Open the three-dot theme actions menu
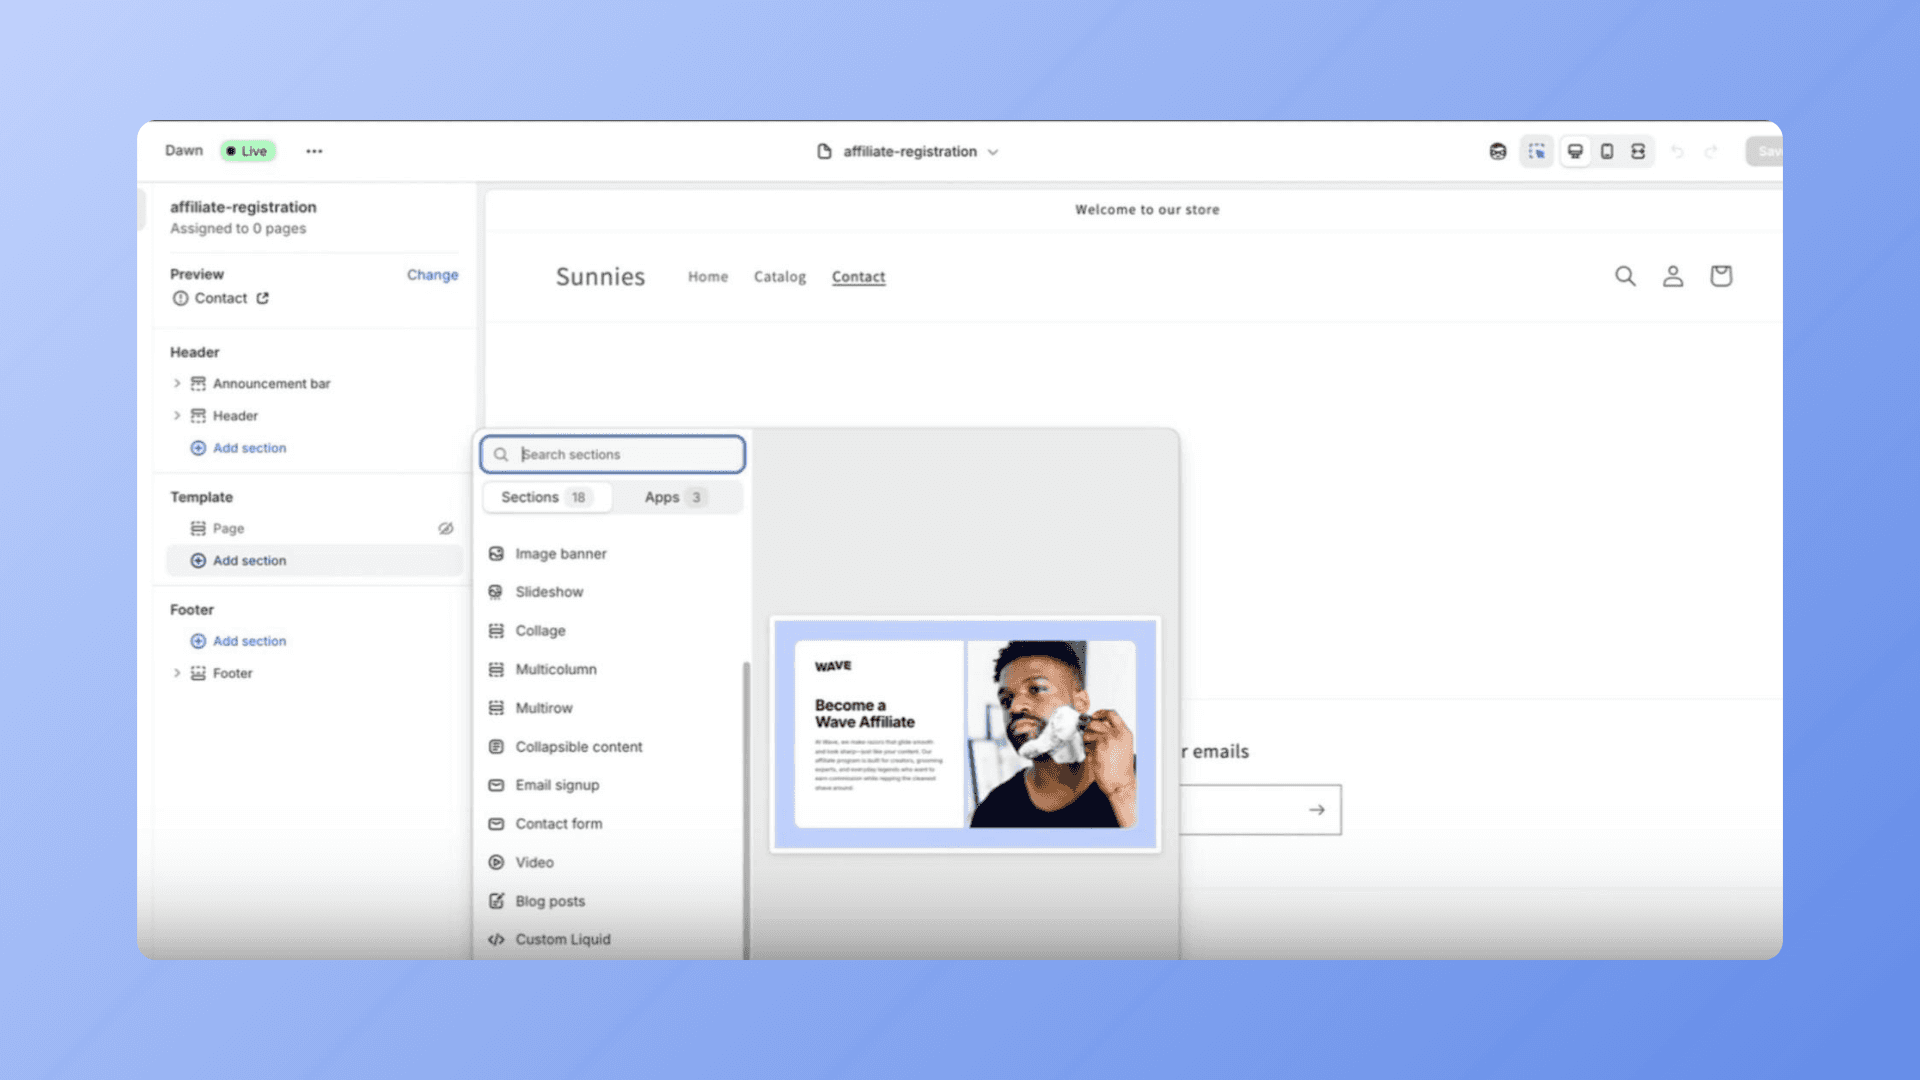 click(314, 151)
